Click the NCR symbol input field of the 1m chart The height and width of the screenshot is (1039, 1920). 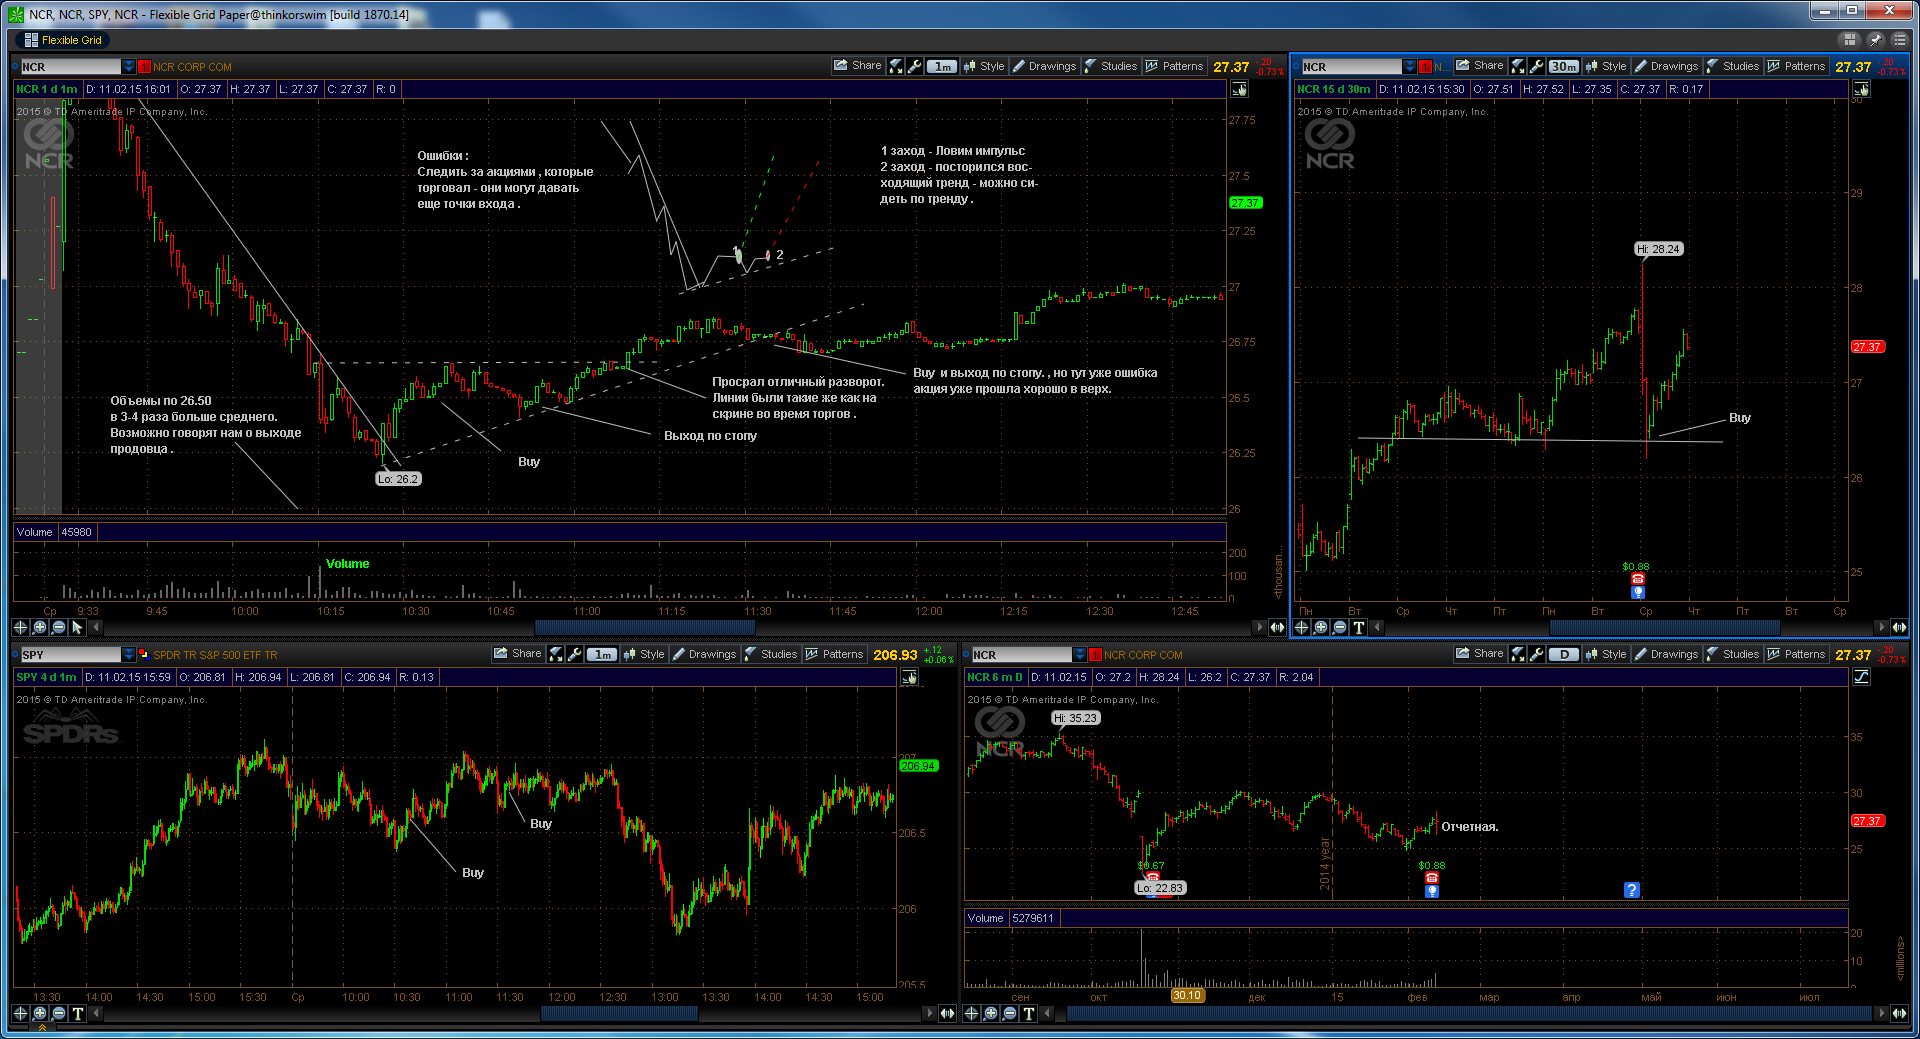pyautogui.click(x=70, y=67)
